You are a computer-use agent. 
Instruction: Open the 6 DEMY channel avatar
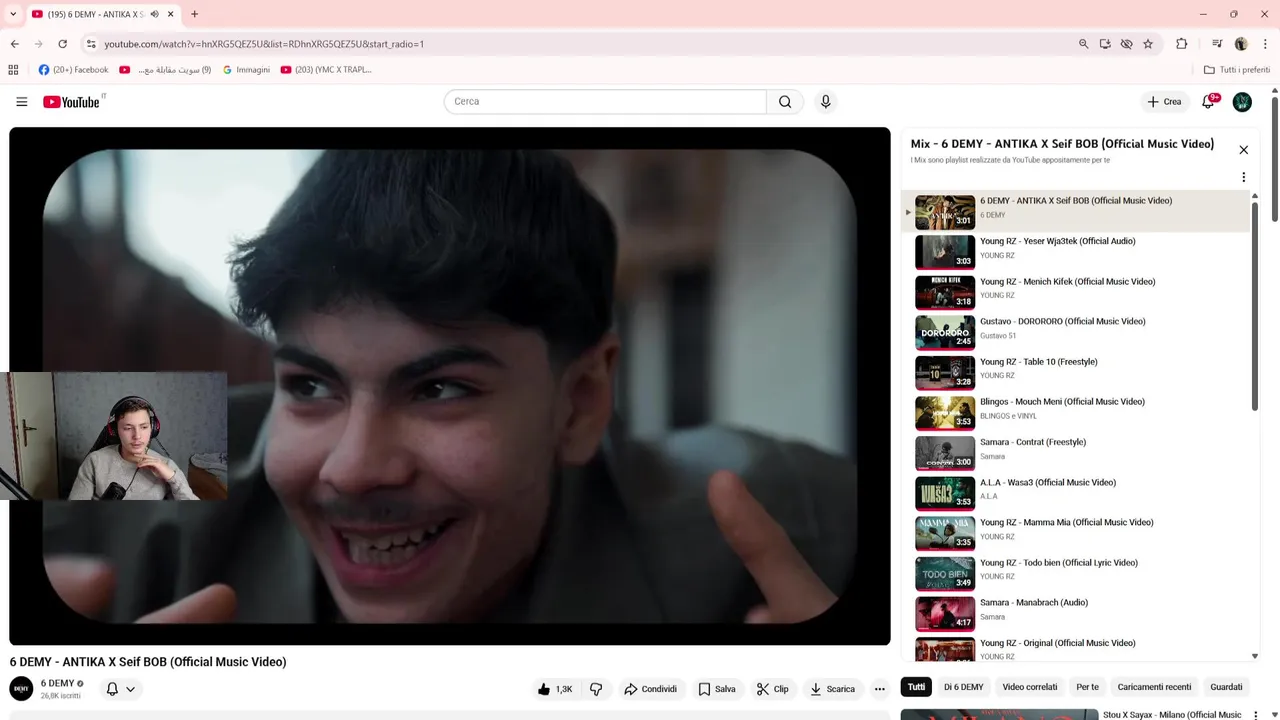click(21, 688)
